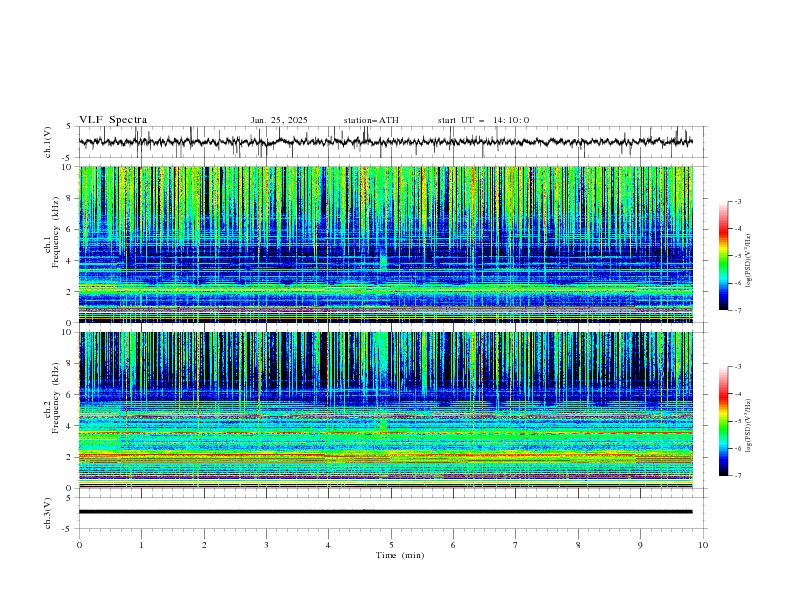Screen dimensions: 792x612
Task: Click the '10' kHz tick of ch.1 spectrogram
Action: (69, 167)
